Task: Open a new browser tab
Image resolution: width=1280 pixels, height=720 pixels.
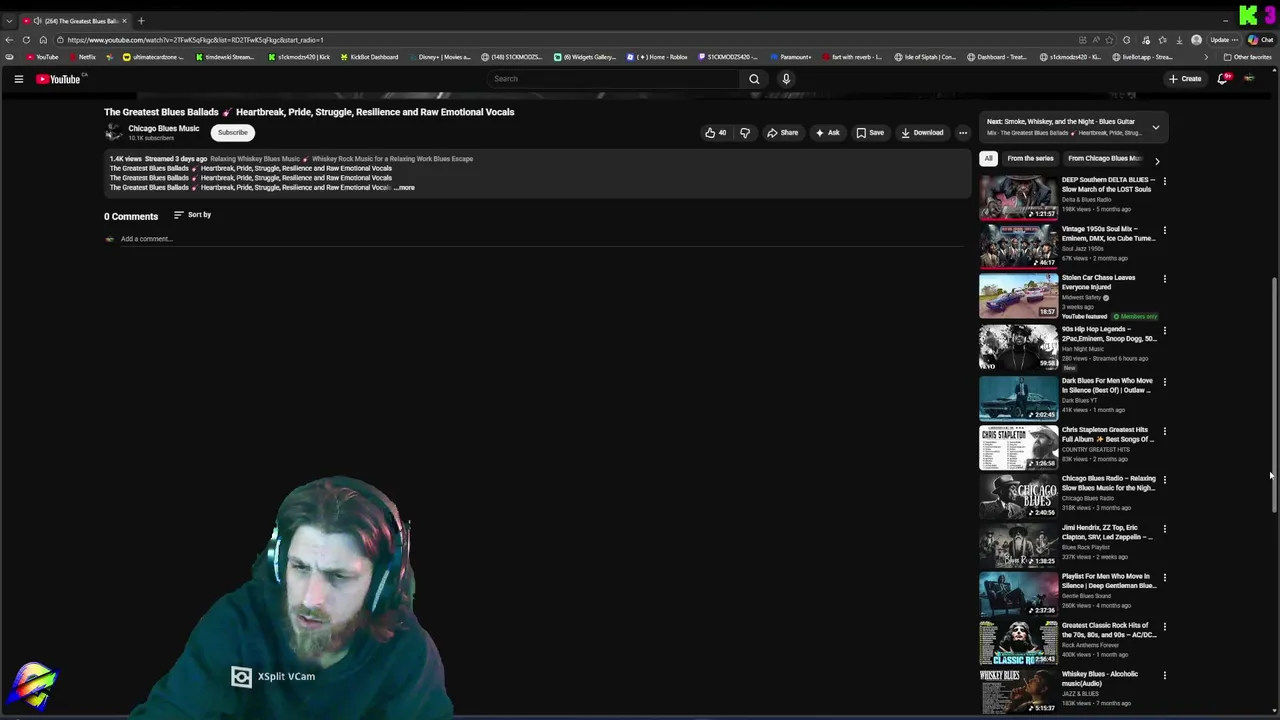Action: 141,21
